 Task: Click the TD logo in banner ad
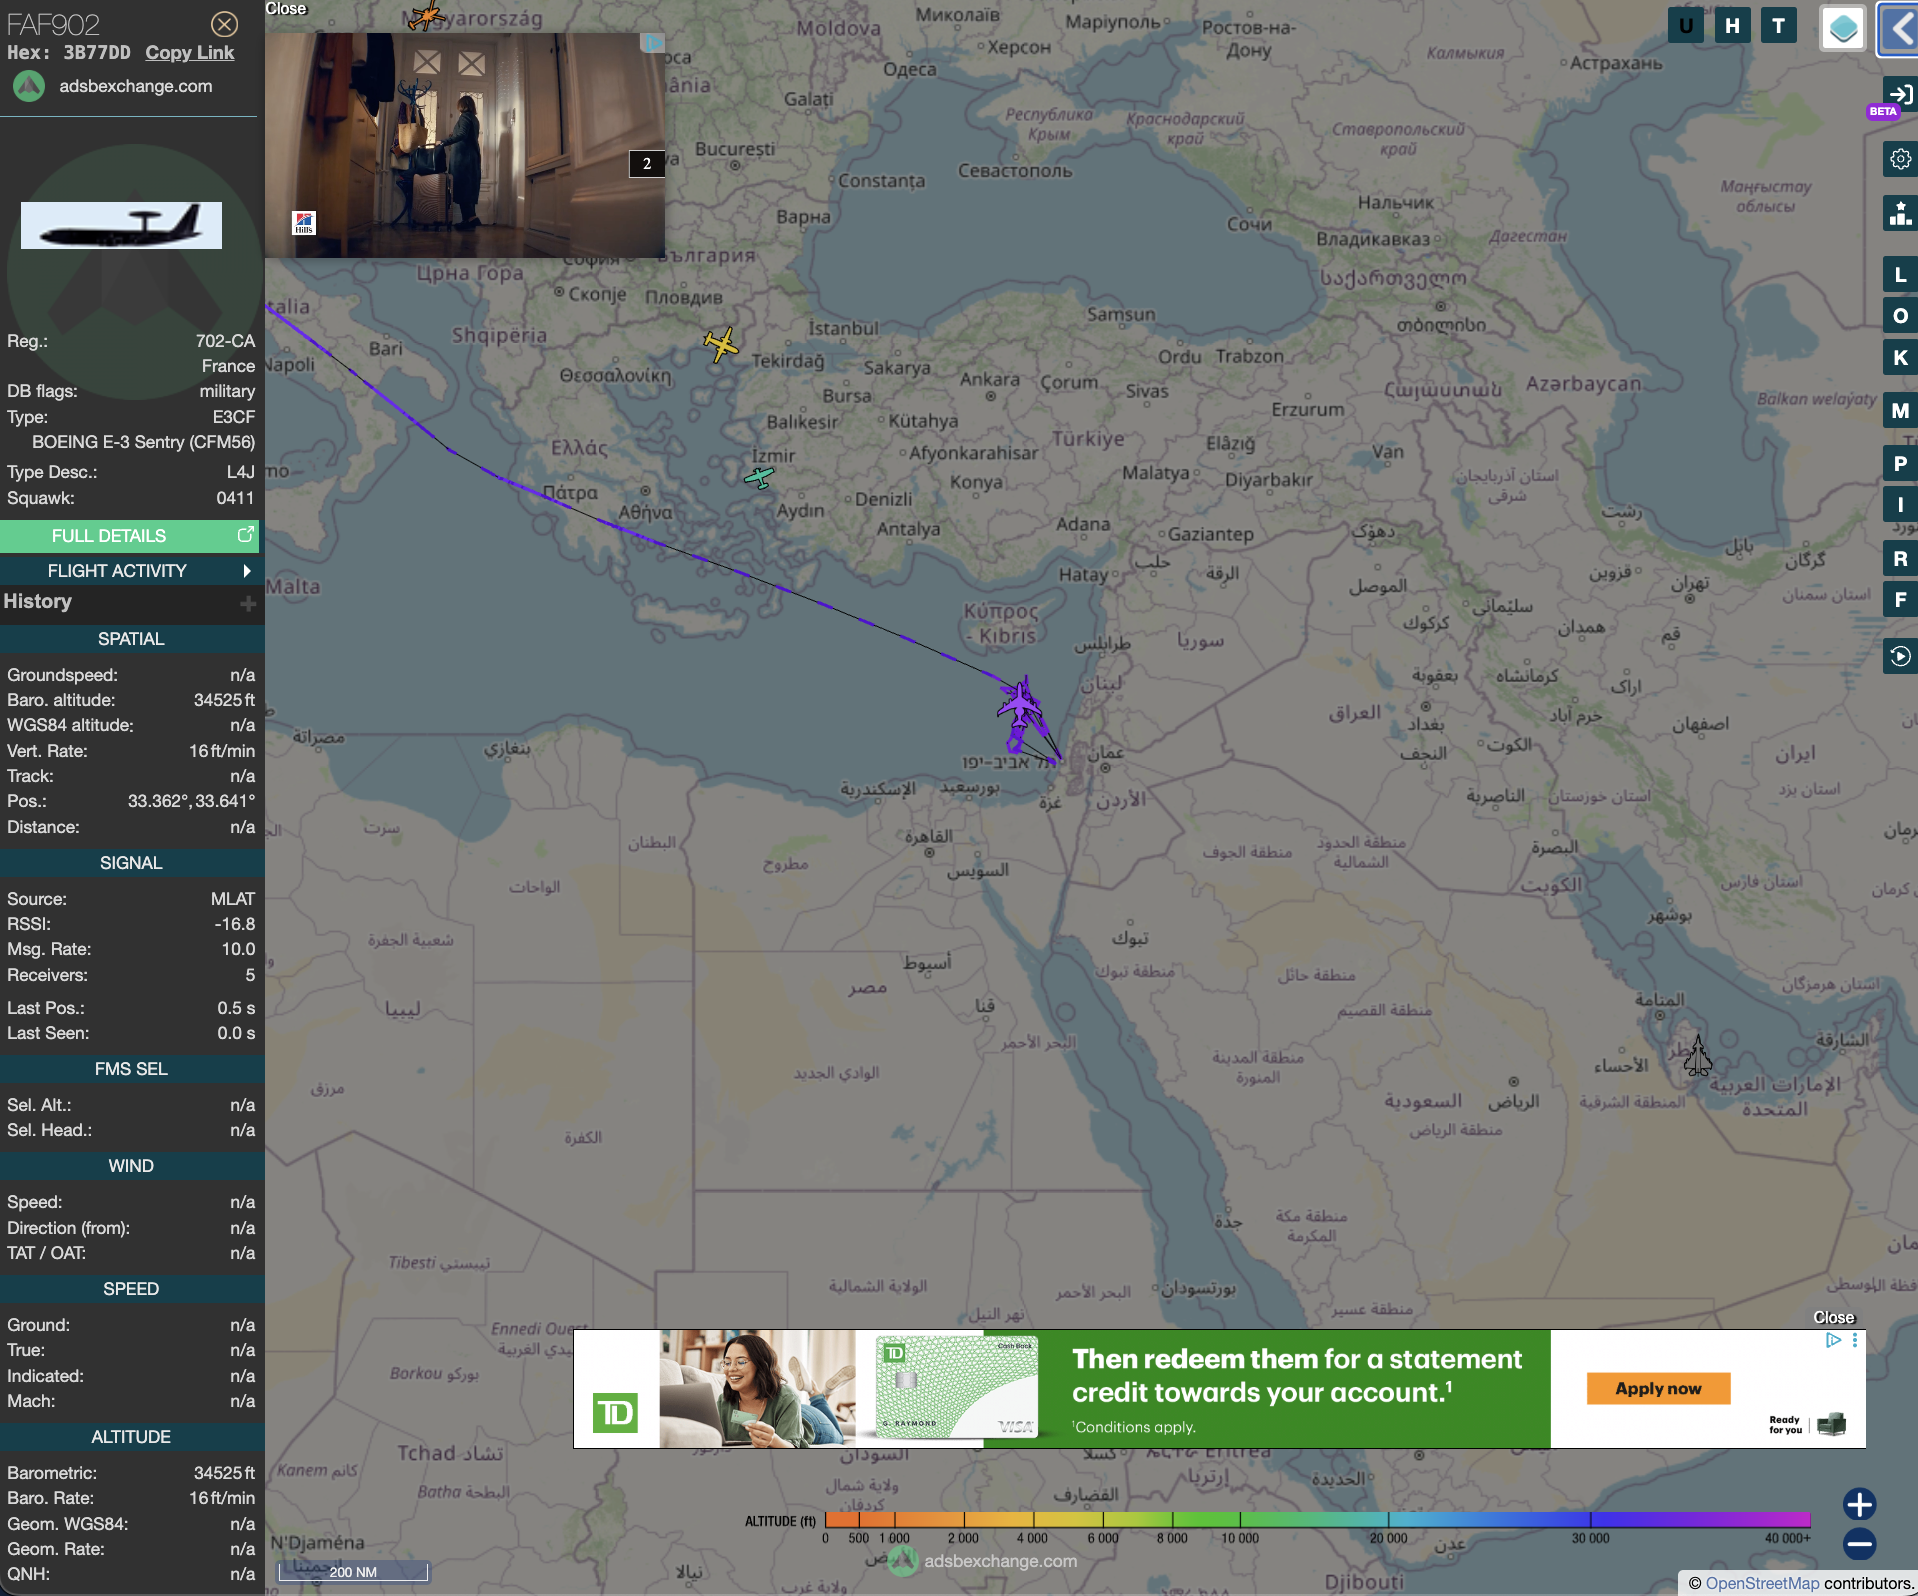click(615, 1413)
